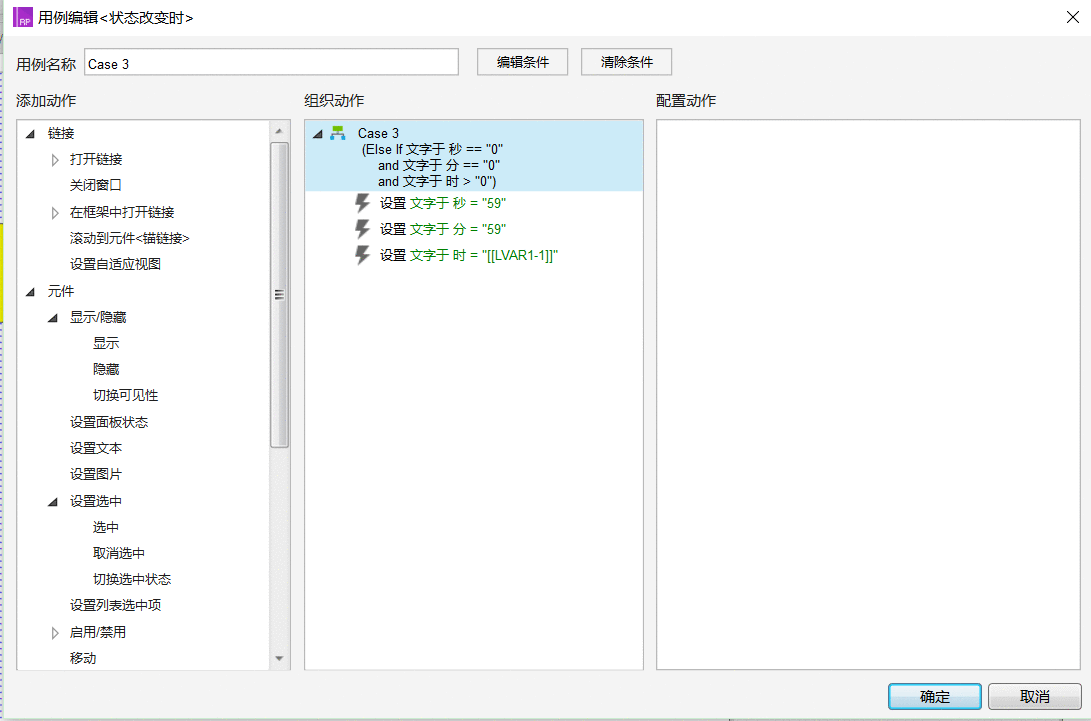The height and width of the screenshot is (721, 1091).
Task: Select the 隐藏 action
Action: (x=106, y=370)
